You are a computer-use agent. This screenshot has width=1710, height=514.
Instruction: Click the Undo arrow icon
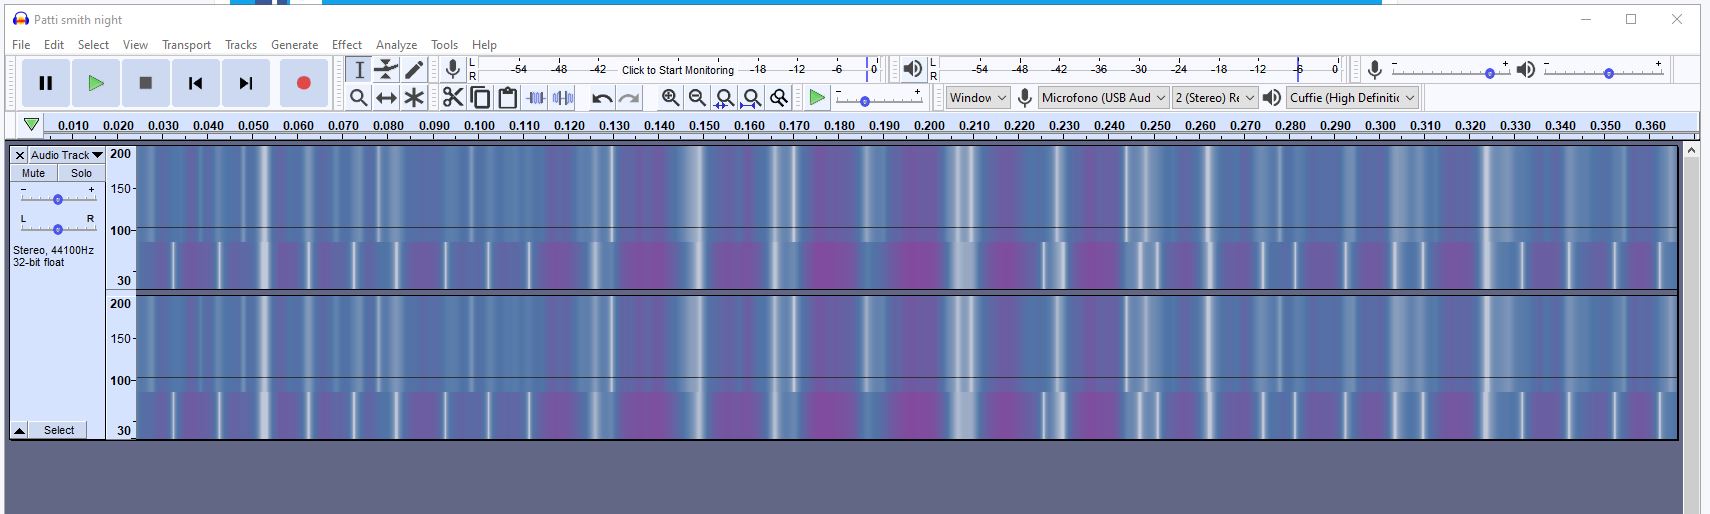click(602, 98)
